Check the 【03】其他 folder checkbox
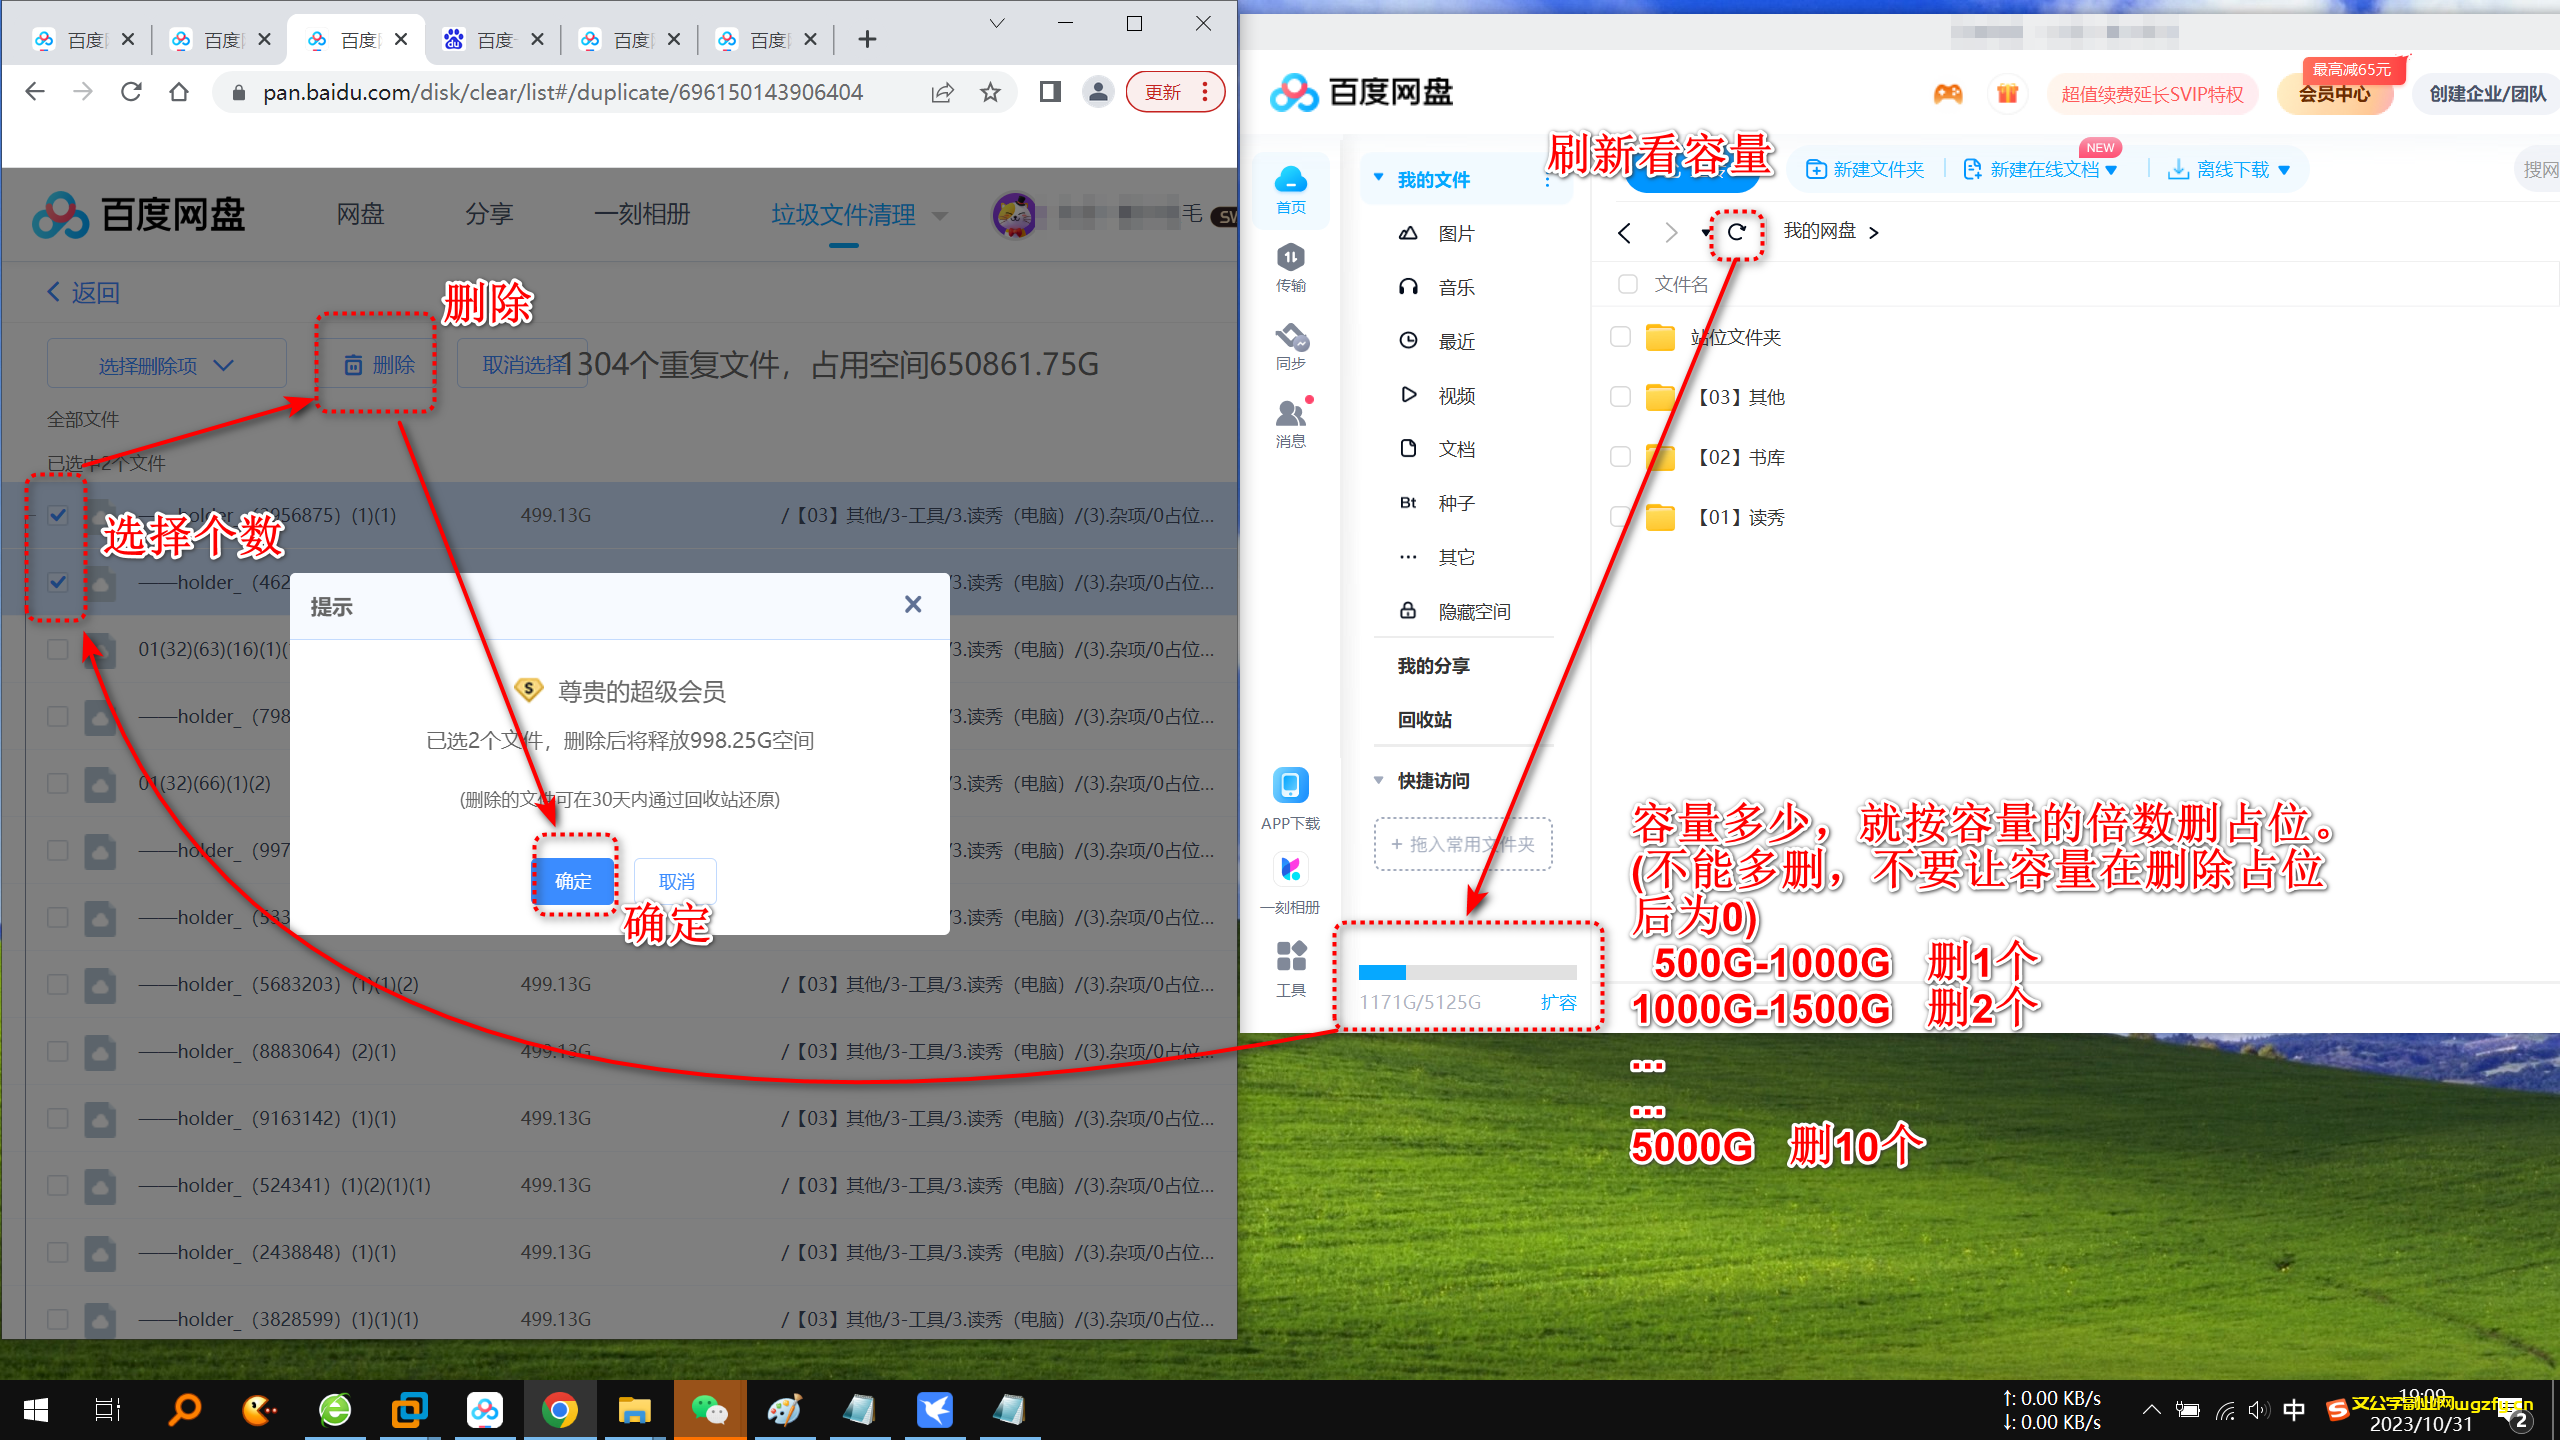The image size is (2560, 1440). coord(1620,397)
